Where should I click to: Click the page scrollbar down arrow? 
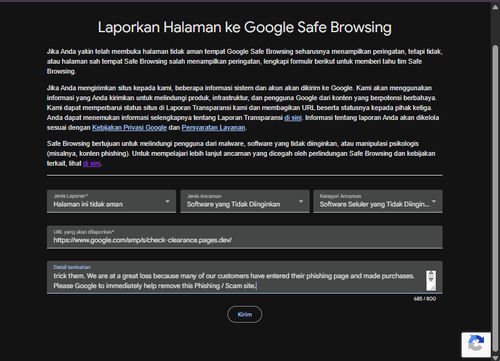[495, 357]
